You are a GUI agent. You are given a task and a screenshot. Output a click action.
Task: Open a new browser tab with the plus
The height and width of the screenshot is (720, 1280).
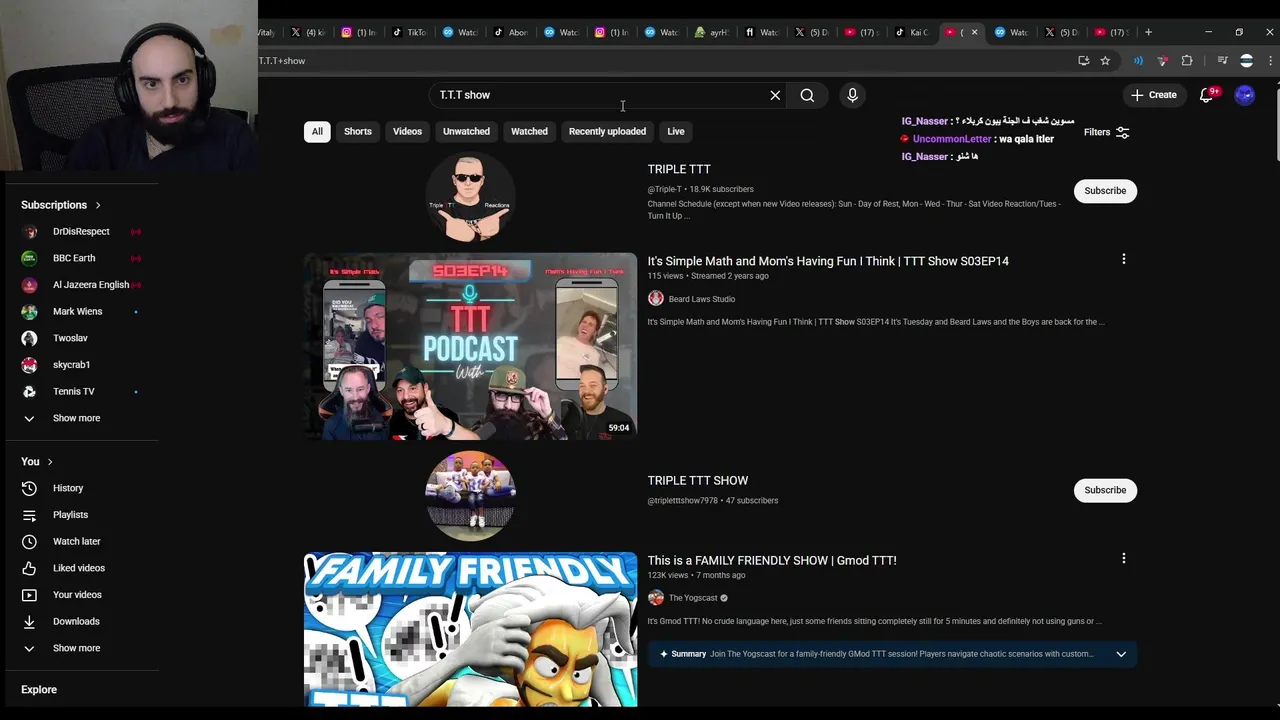1148,32
